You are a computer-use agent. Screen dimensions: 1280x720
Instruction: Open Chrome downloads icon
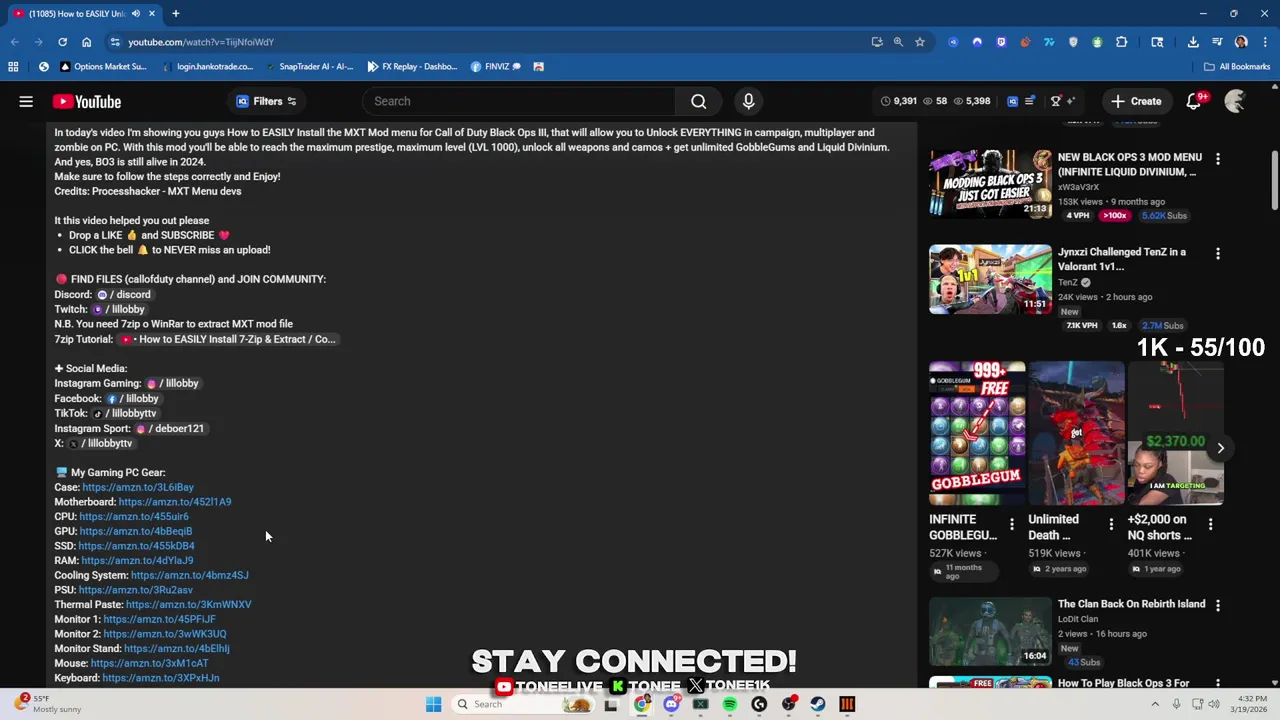tap(1193, 42)
